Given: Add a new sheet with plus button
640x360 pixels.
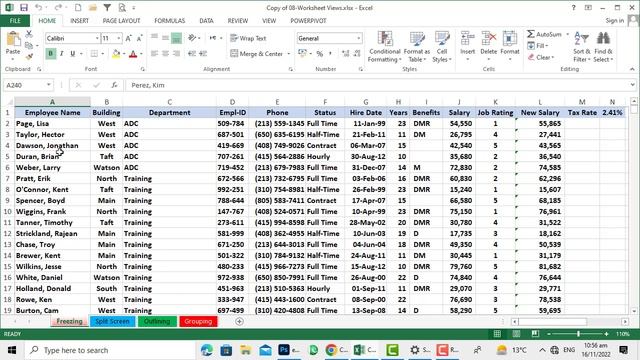Looking at the screenshot, I should pyautogui.click(x=239, y=322).
